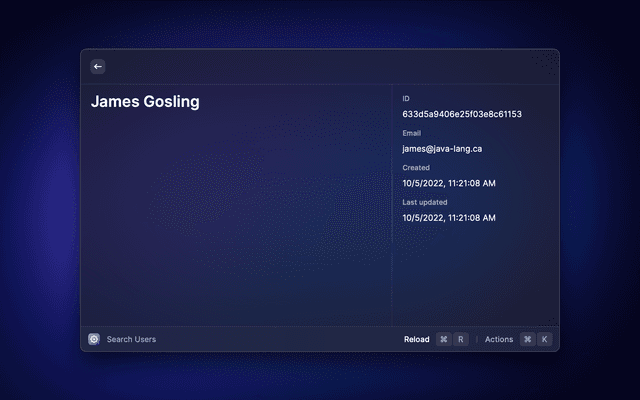Click the Last updated date value
Screen dimensions: 640x400
[449, 217]
